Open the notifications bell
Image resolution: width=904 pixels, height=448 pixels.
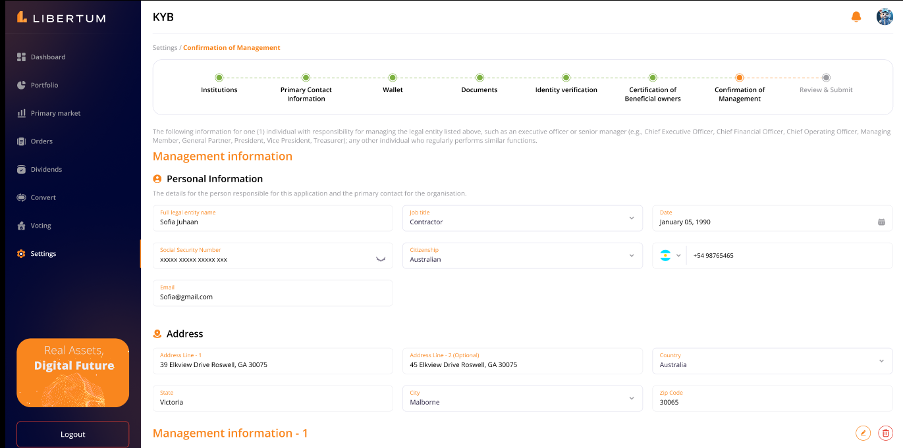856,17
